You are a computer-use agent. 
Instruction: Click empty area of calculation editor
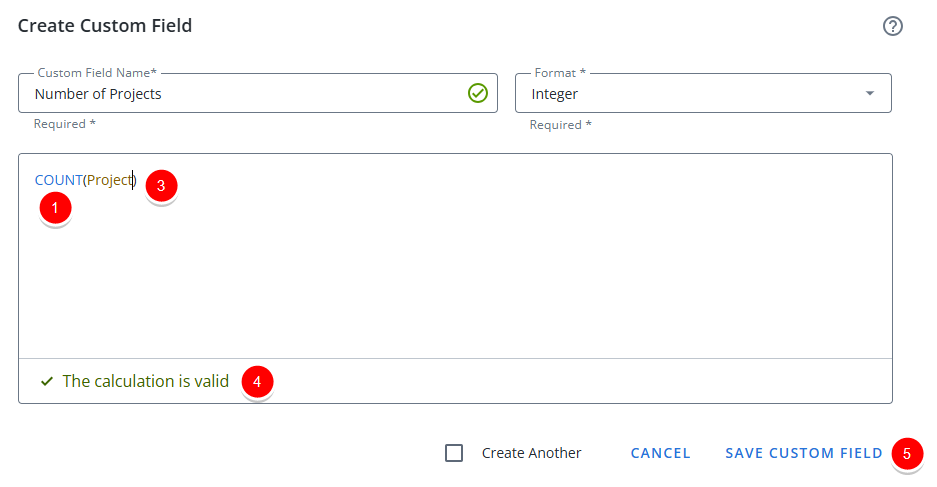tap(455, 281)
